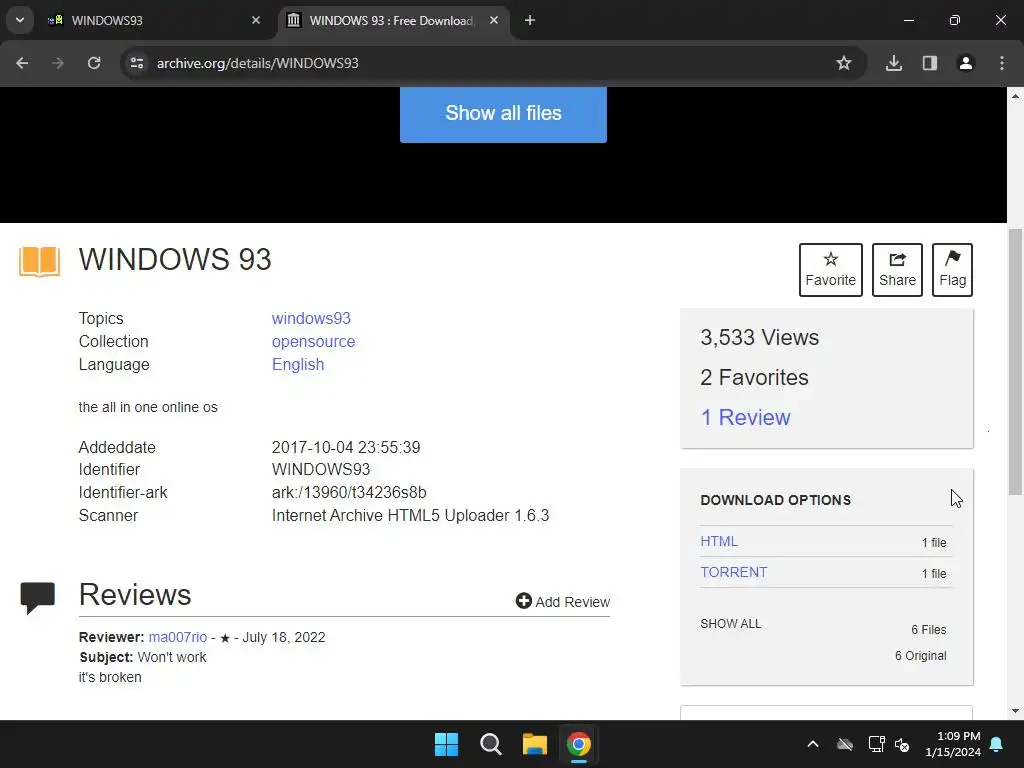Share this archive item
The height and width of the screenshot is (768, 1024).
(x=897, y=270)
